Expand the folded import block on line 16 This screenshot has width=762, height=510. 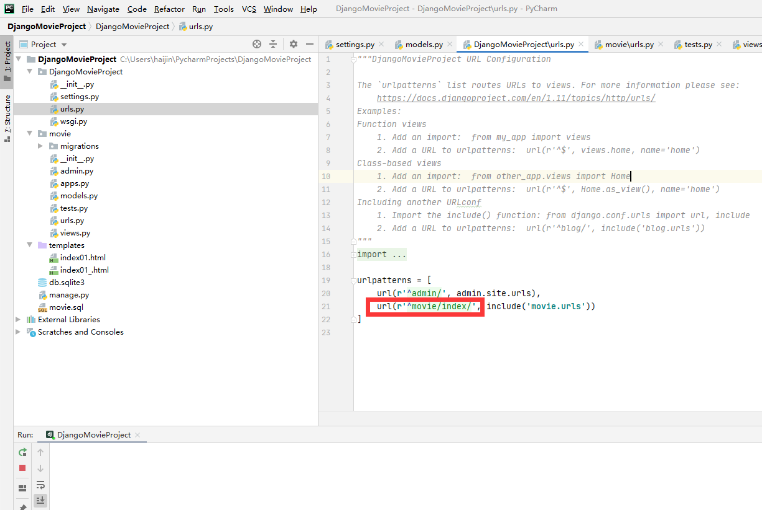click(x=353, y=255)
